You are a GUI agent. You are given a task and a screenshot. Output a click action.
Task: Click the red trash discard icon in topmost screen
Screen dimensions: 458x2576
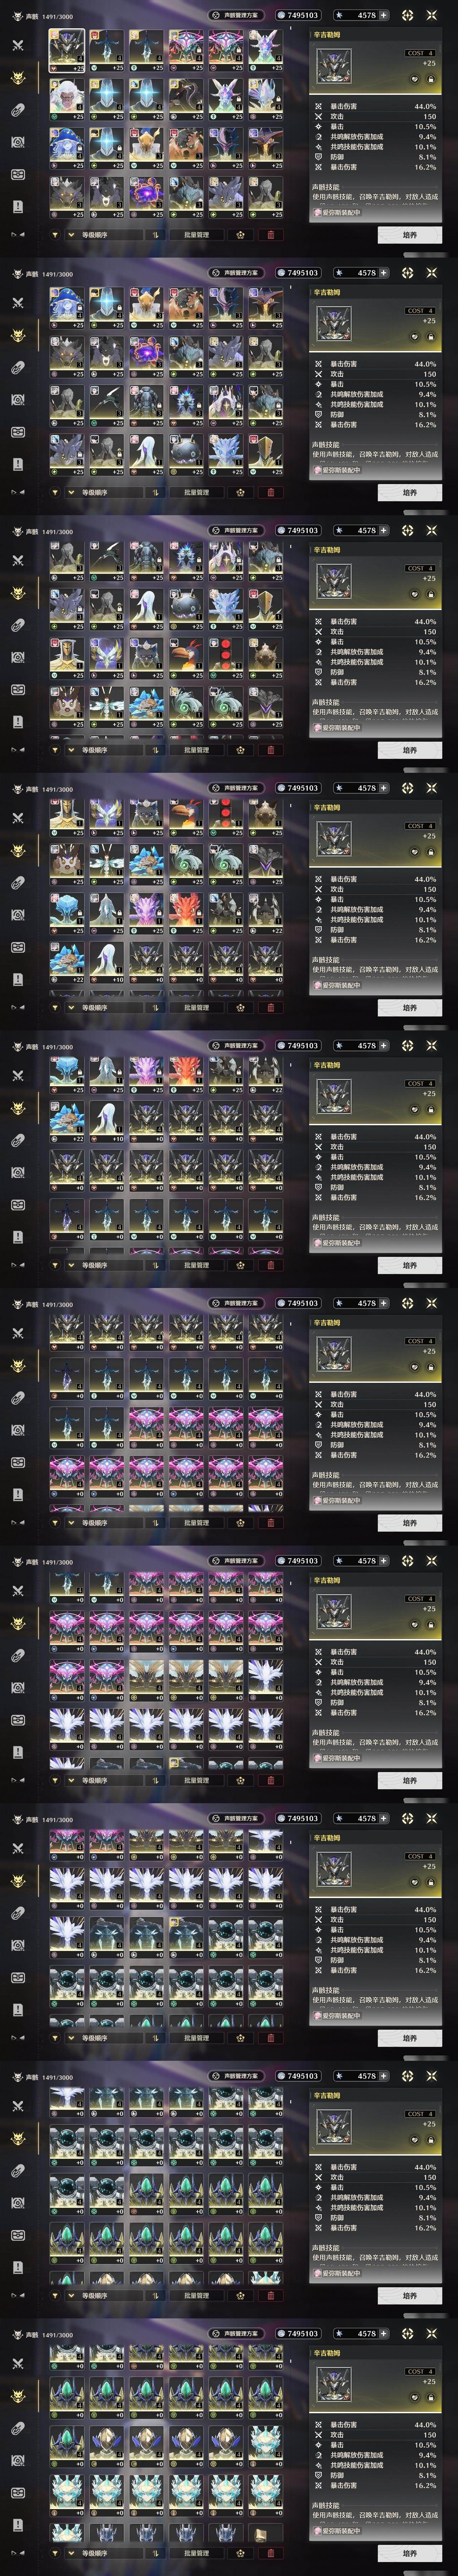(x=269, y=235)
